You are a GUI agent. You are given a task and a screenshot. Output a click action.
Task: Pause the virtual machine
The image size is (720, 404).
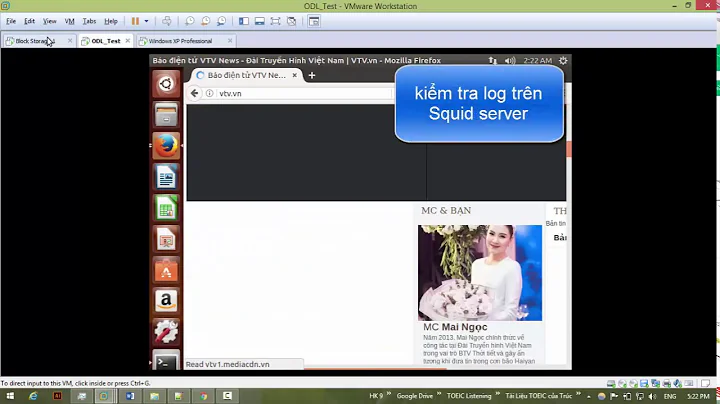click(x=135, y=21)
